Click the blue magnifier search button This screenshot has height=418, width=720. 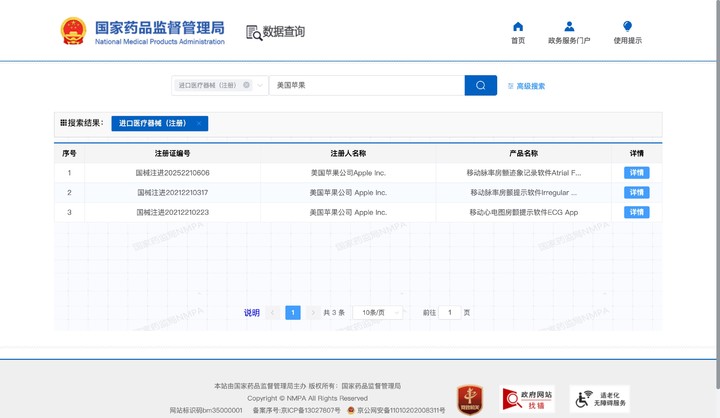(x=480, y=86)
